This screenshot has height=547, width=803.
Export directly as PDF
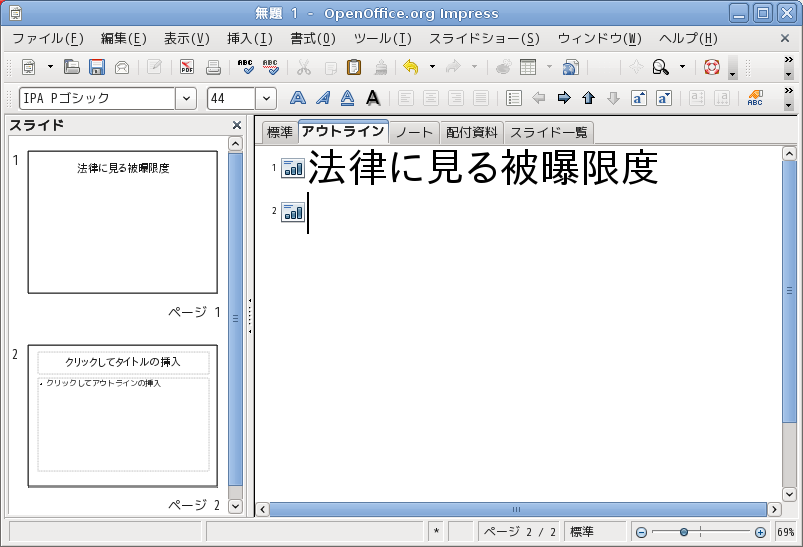187,68
